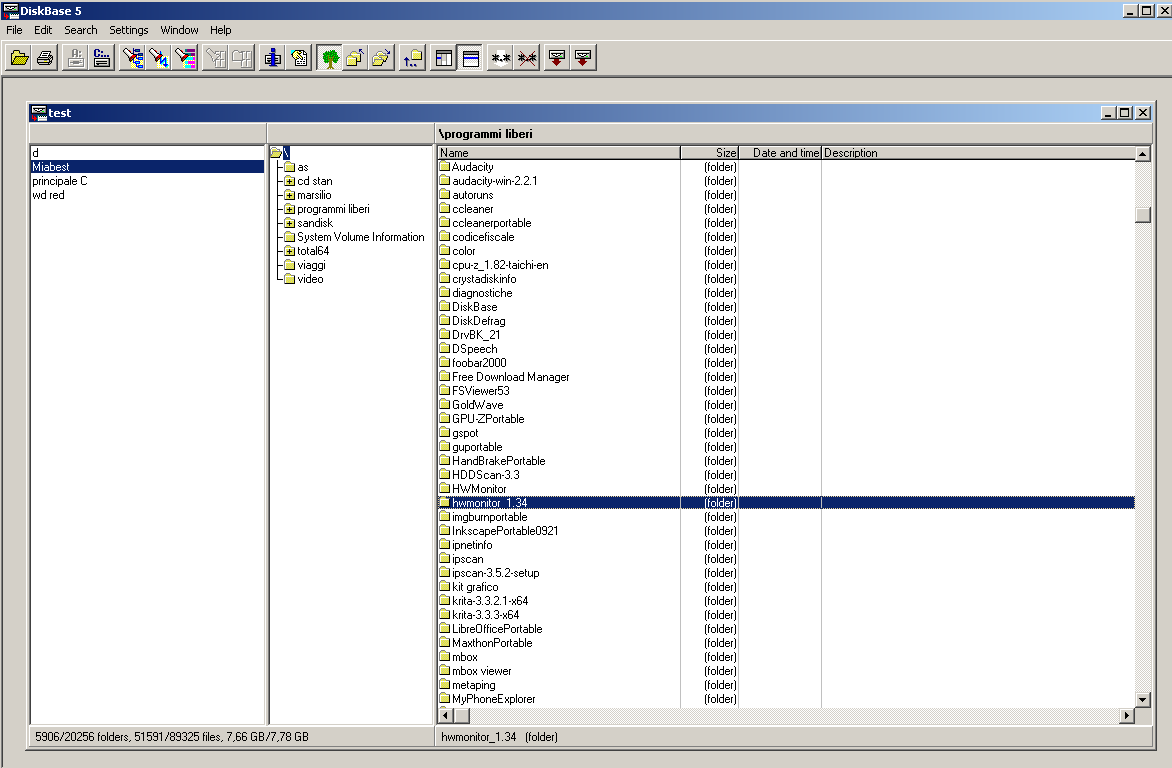Click the open folder toolbar icon
Image resolution: width=1172 pixels, height=768 pixels.
(x=19, y=58)
